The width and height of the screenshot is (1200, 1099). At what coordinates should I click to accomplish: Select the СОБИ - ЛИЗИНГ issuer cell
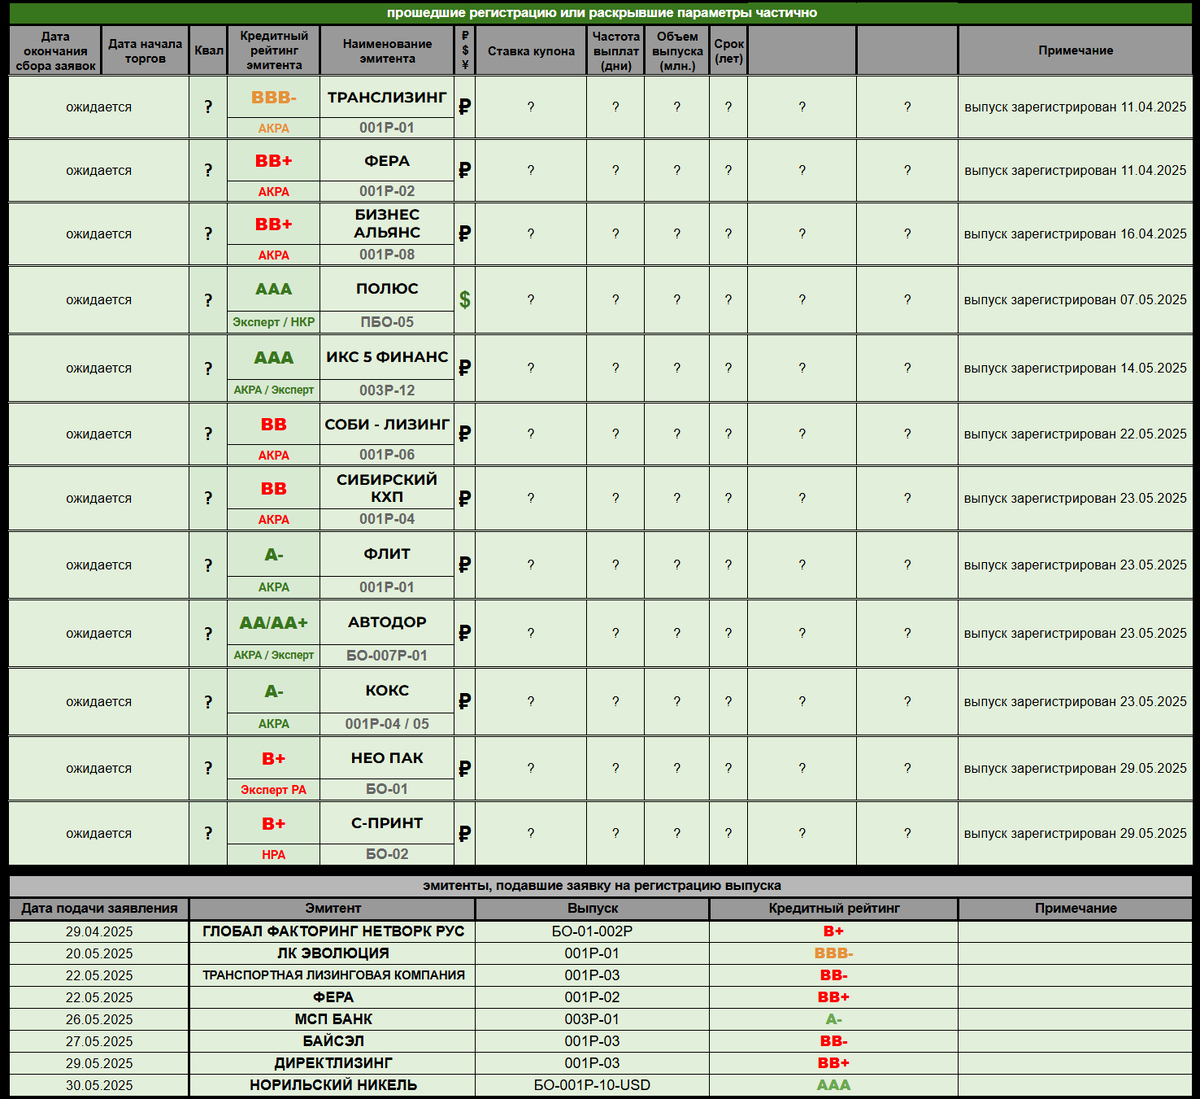(387, 424)
